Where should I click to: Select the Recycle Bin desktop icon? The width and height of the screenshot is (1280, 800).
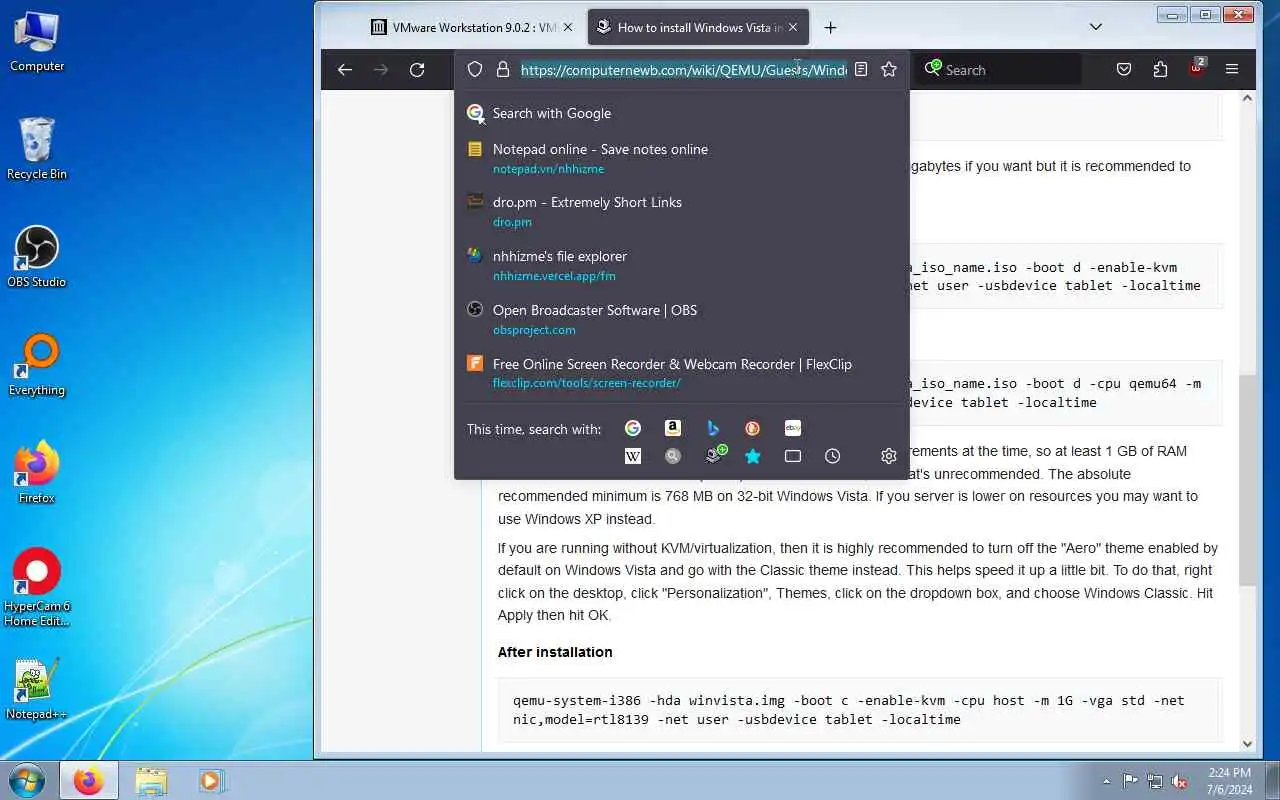37,150
